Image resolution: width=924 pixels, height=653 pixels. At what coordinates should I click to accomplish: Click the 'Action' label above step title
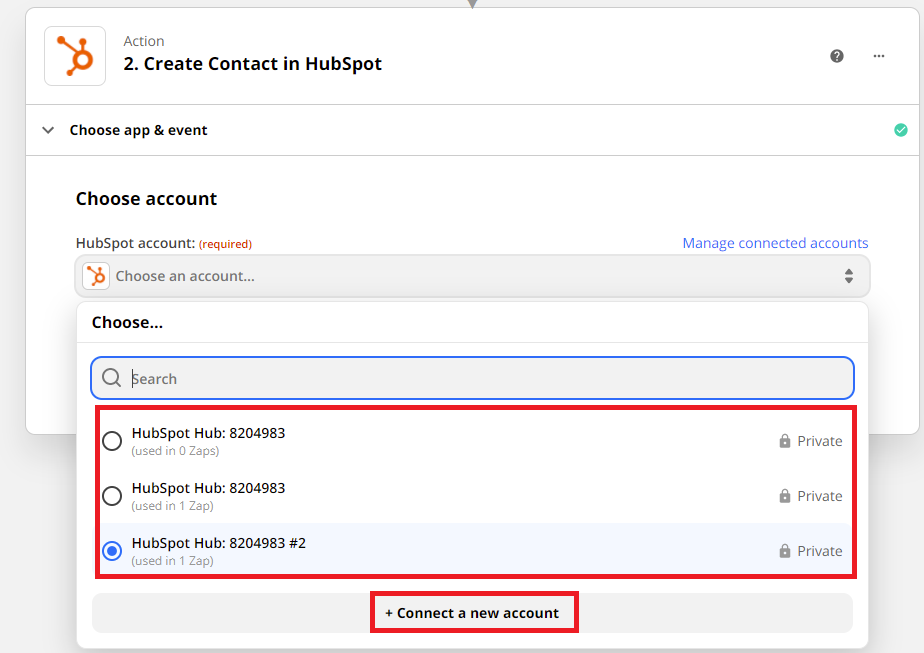pyautogui.click(x=144, y=41)
